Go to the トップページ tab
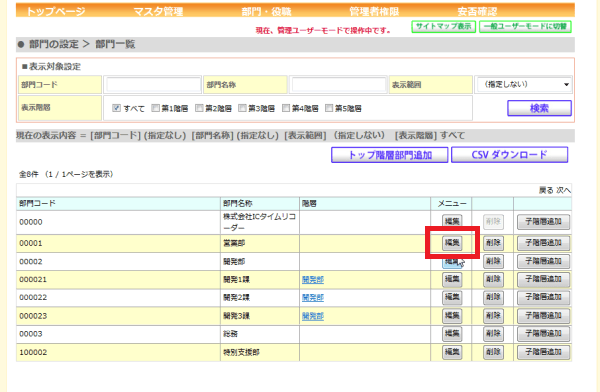Screen dimensions: 600x392 [55, 11]
